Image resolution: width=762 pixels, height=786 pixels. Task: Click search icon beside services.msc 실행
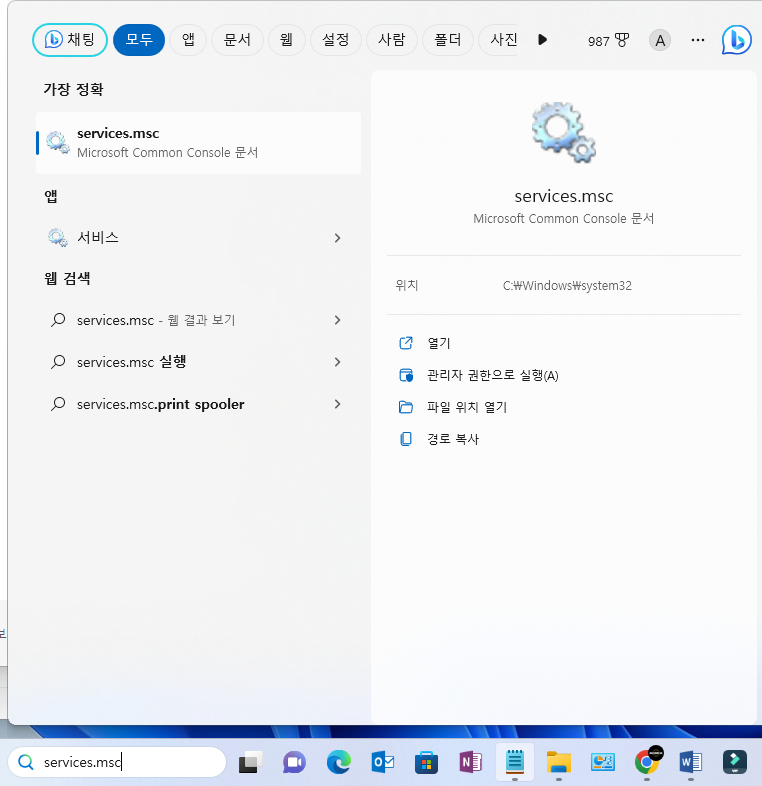pyautogui.click(x=58, y=361)
